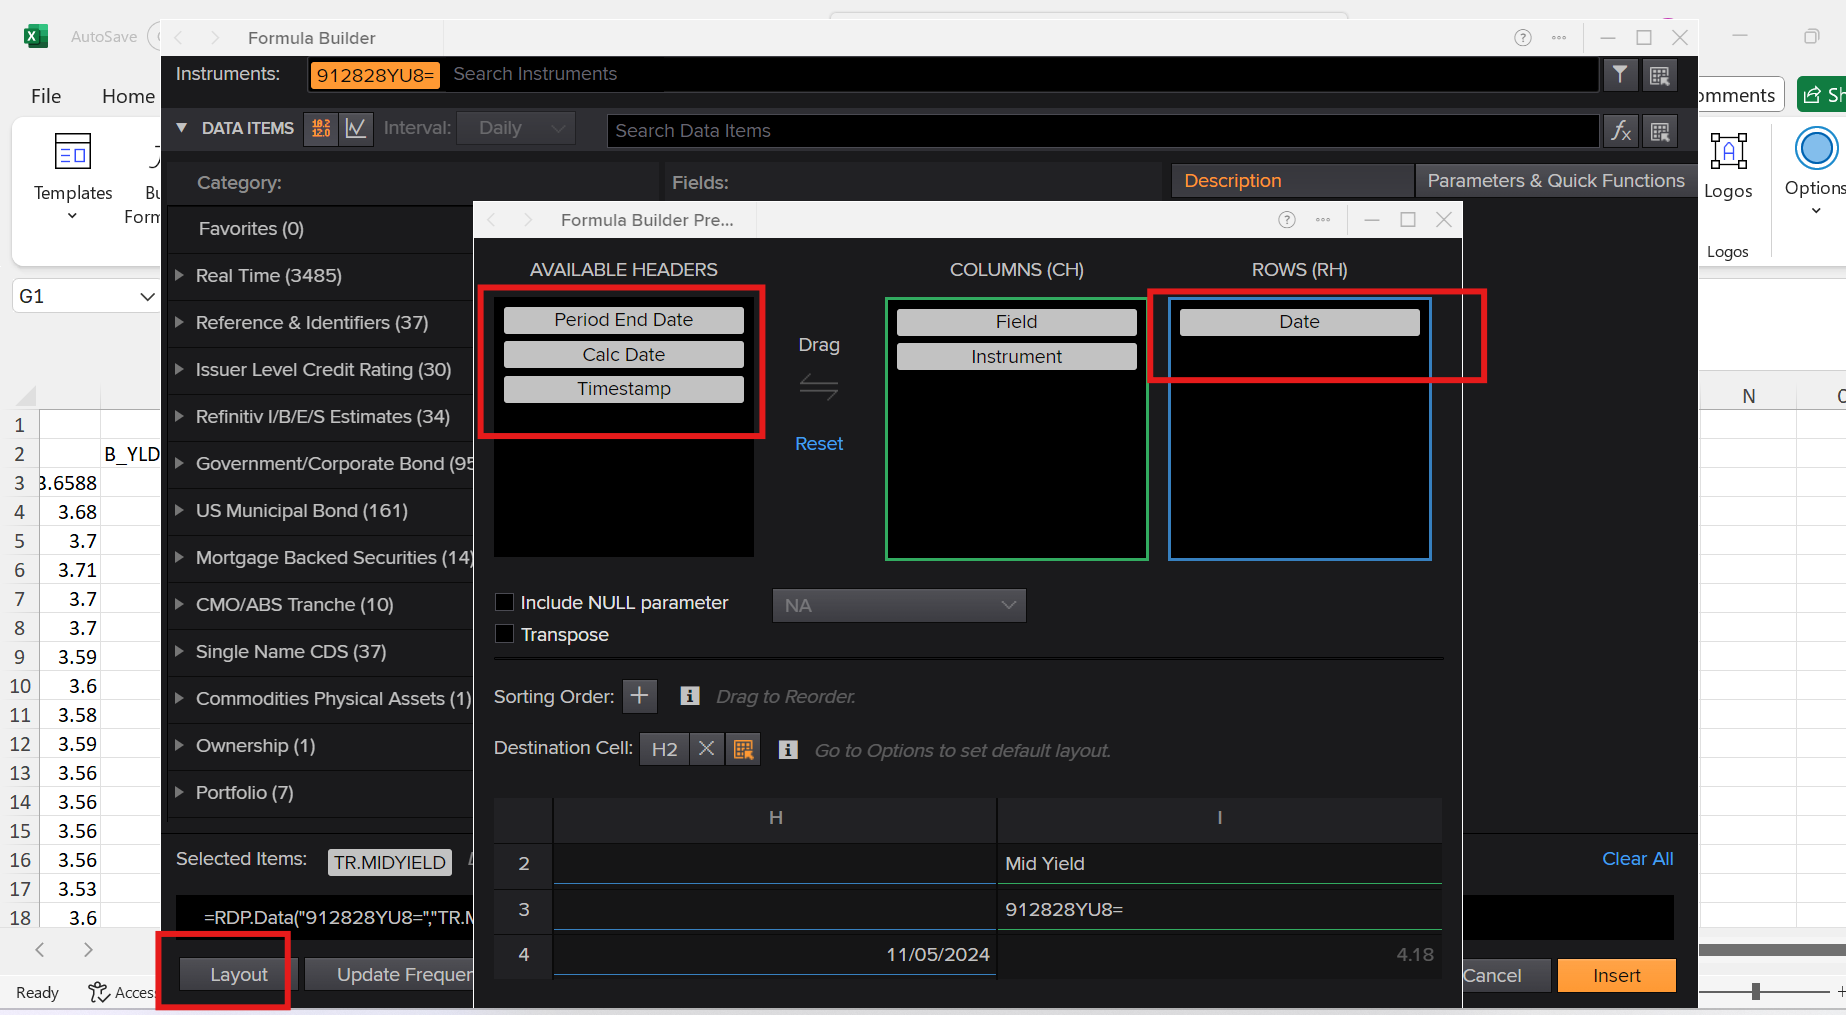Click the grid icon beside Instruments search
The image size is (1846, 1015).
(x=1660, y=75)
